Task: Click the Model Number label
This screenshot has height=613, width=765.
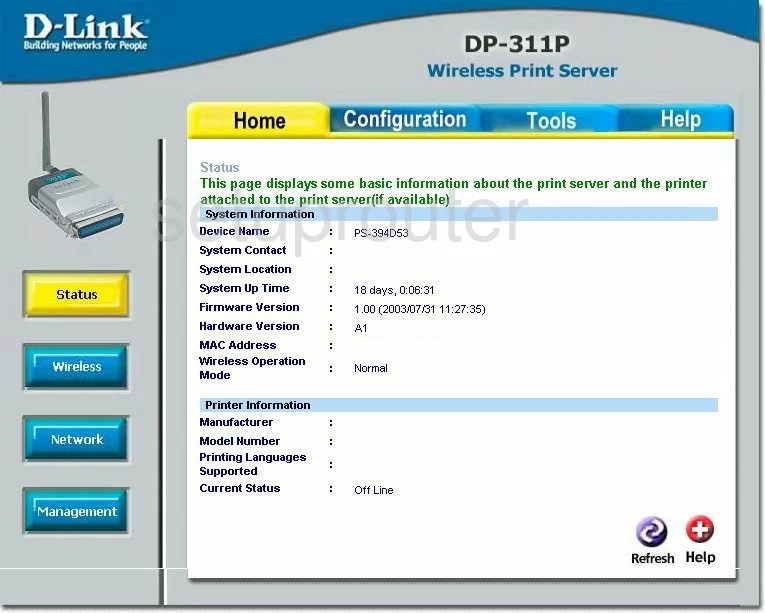Action: (x=240, y=442)
